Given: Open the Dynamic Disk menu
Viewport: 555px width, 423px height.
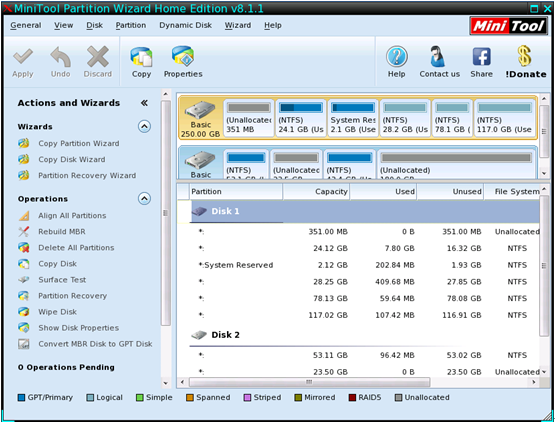Looking at the screenshot, I should pos(185,25).
